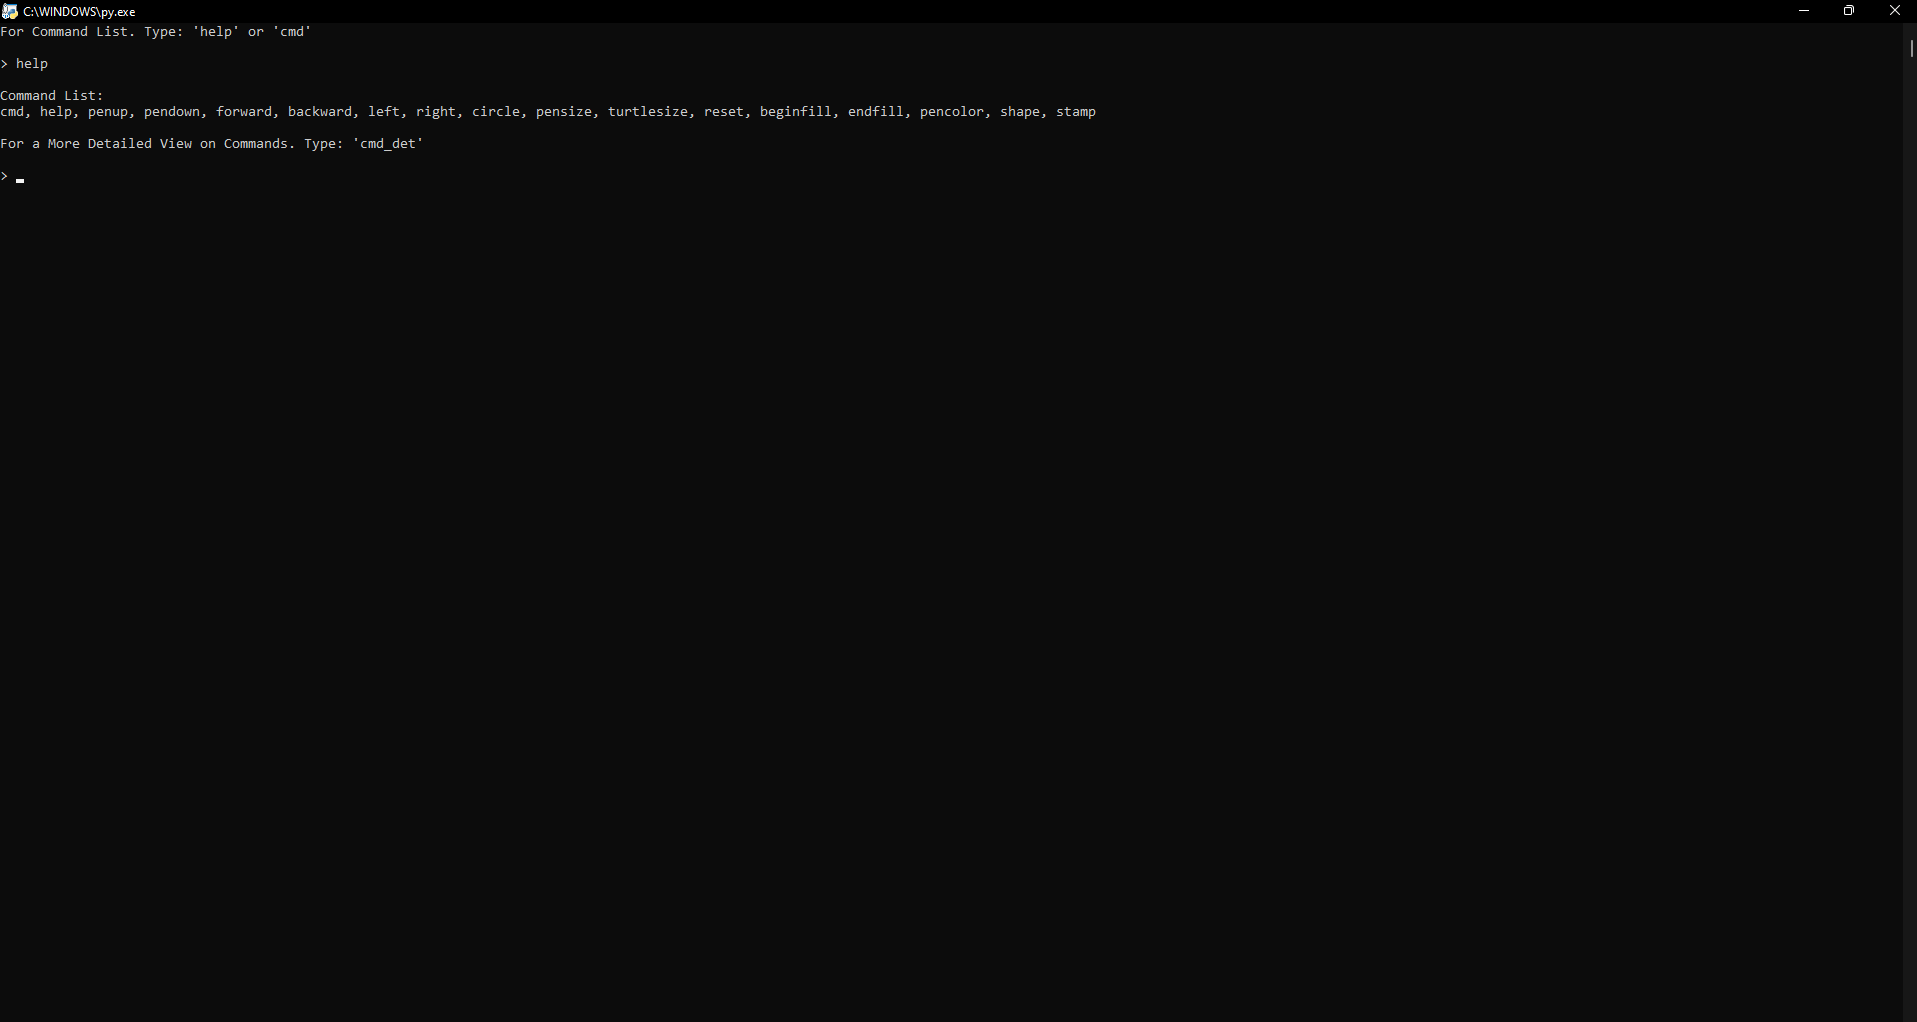Click the 'stamp' command name
This screenshot has height=1022, width=1917.
[1076, 112]
